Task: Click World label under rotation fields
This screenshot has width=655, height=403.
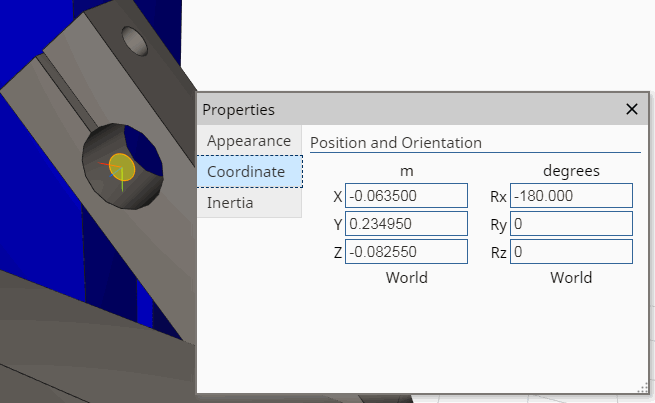Action: click(571, 277)
